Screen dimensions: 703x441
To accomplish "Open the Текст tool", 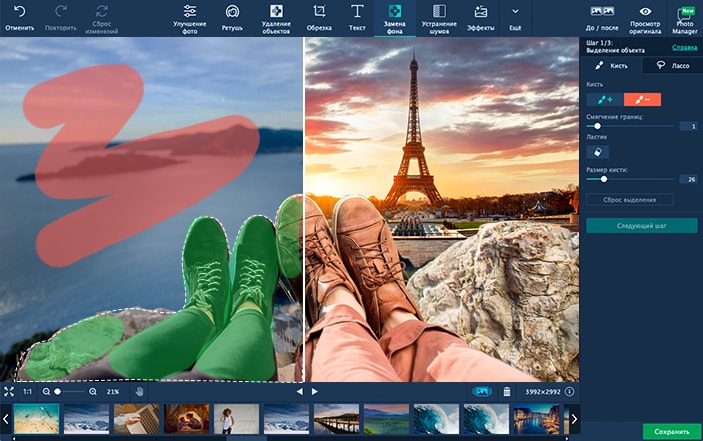I will (x=356, y=17).
